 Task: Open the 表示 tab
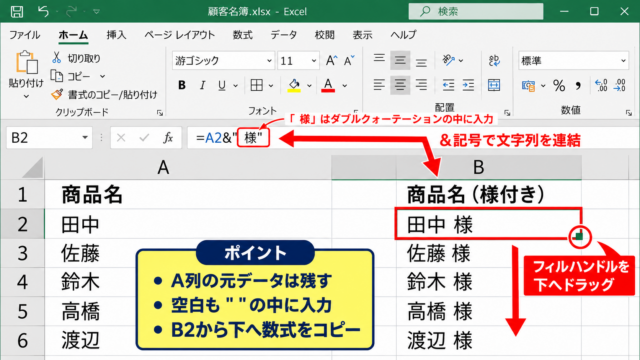tap(362, 35)
